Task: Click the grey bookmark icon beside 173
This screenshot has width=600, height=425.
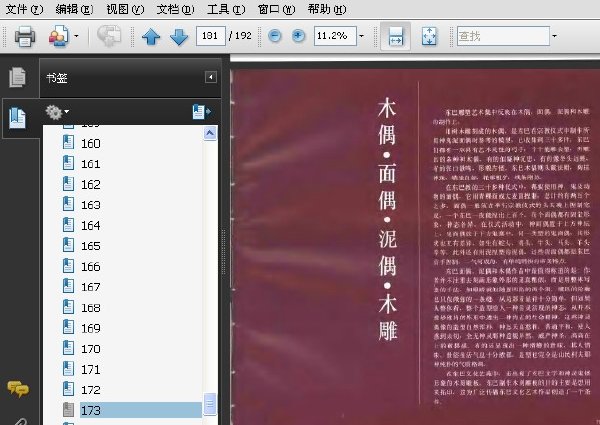Action: tap(68, 410)
